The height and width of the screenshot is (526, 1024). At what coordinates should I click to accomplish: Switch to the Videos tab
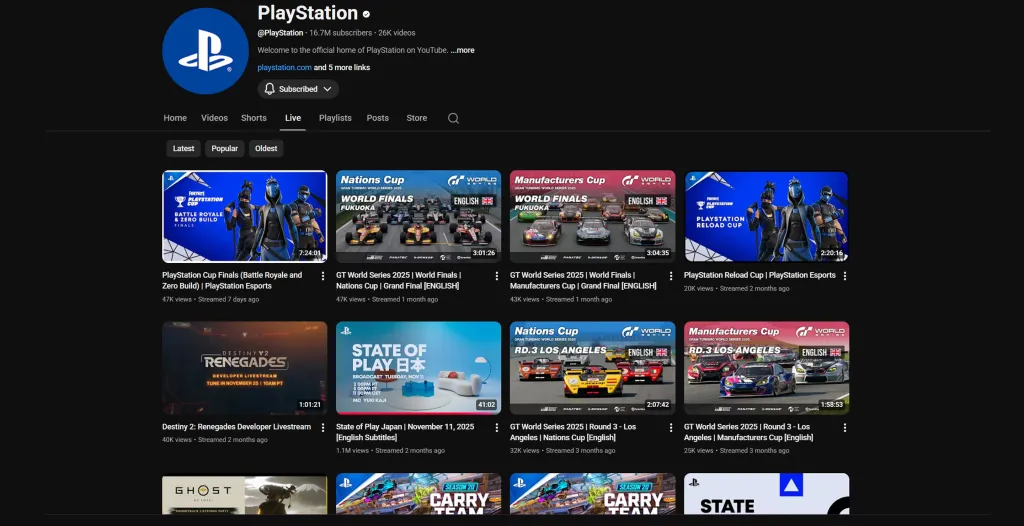[214, 118]
